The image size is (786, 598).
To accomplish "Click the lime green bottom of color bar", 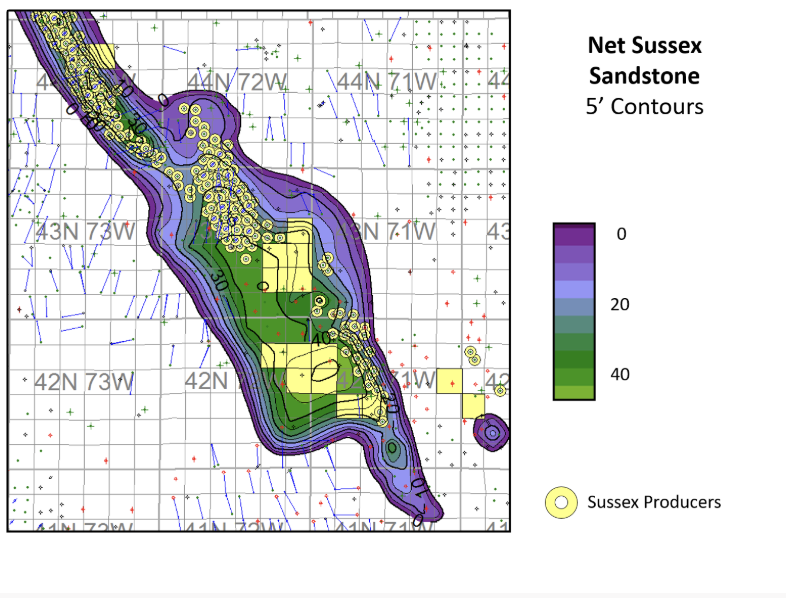I will (x=574, y=392).
